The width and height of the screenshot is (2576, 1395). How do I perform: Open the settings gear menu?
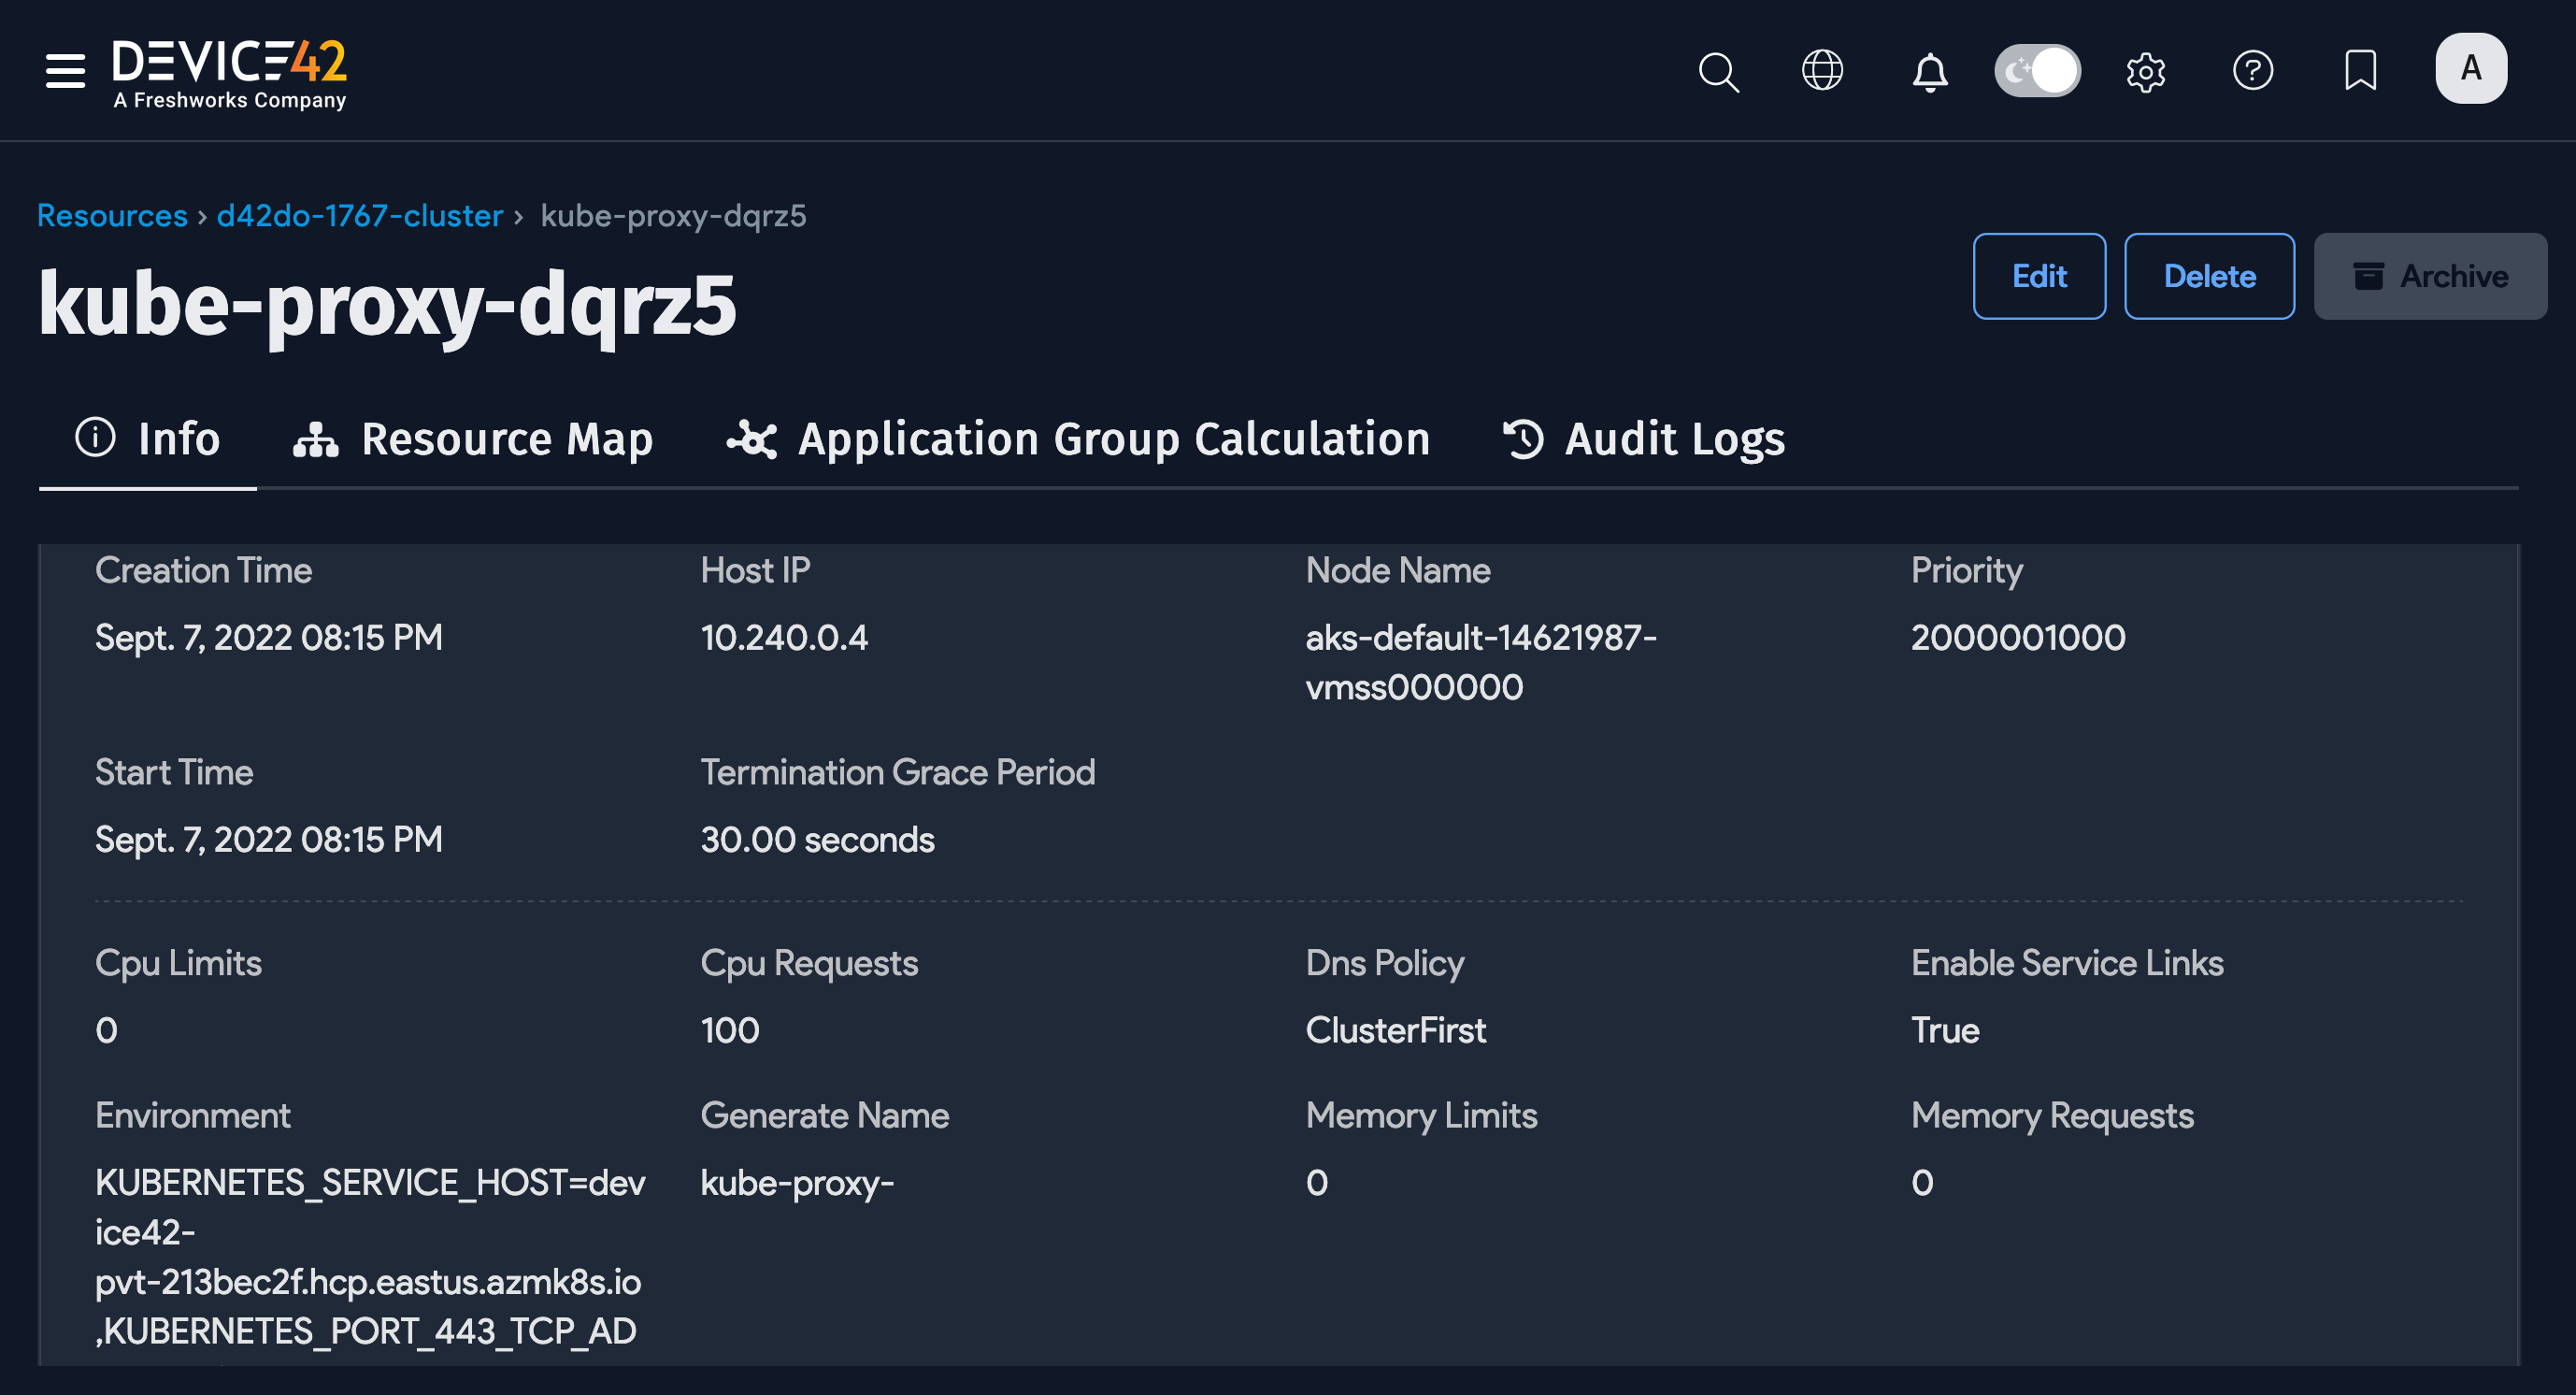tap(2145, 71)
